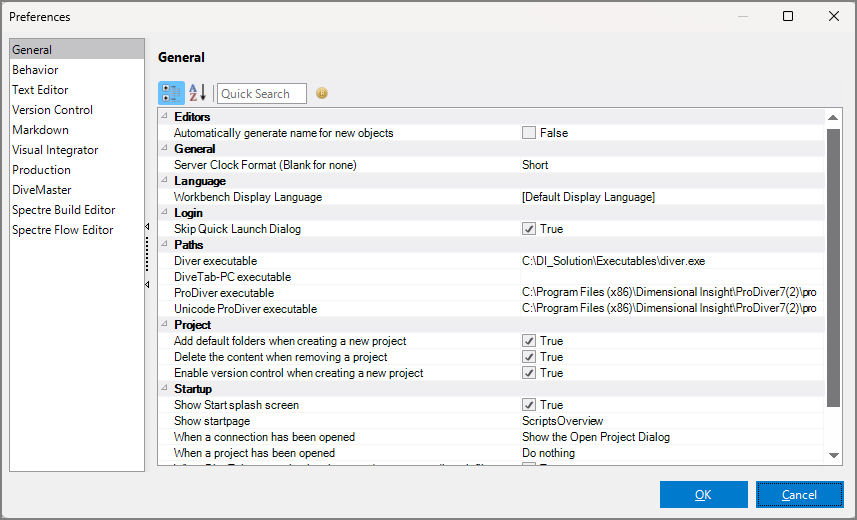Switch to the Categorized view icon
This screenshot has height=520, width=857.
(171, 93)
